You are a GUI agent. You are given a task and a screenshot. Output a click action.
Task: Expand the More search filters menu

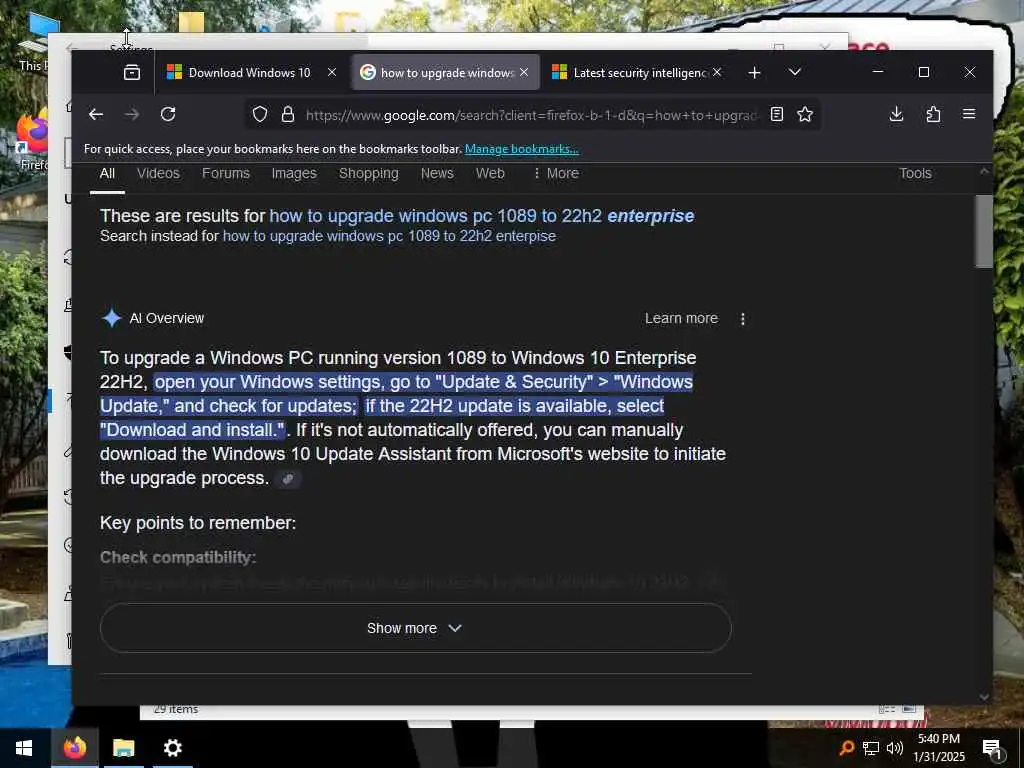(x=556, y=173)
